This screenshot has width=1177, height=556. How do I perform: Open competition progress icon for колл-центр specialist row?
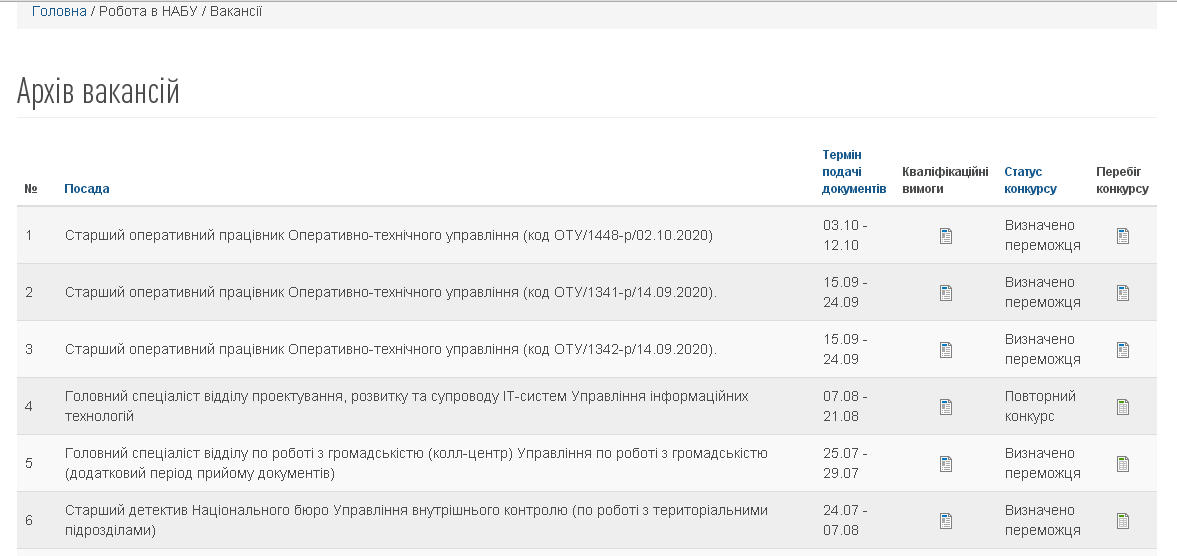coord(1123,464)
